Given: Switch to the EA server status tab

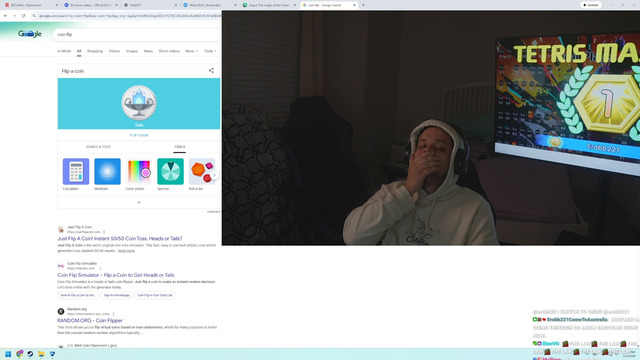Looking at the screenshot, I should tap(91, 5).
